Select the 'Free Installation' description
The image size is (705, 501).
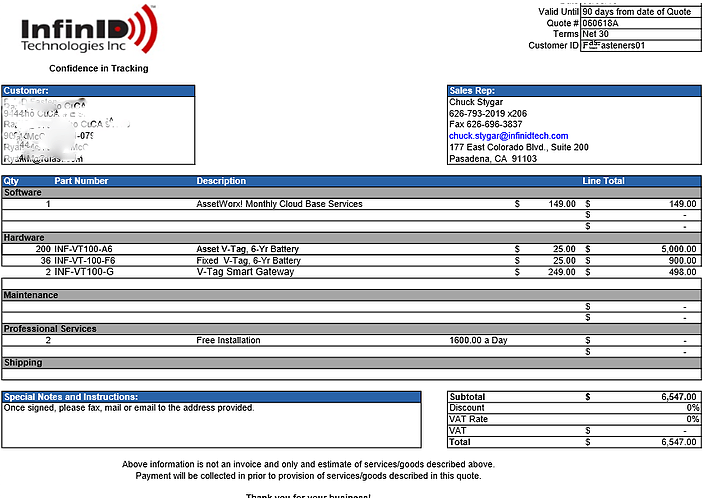(x=228, y=340)
